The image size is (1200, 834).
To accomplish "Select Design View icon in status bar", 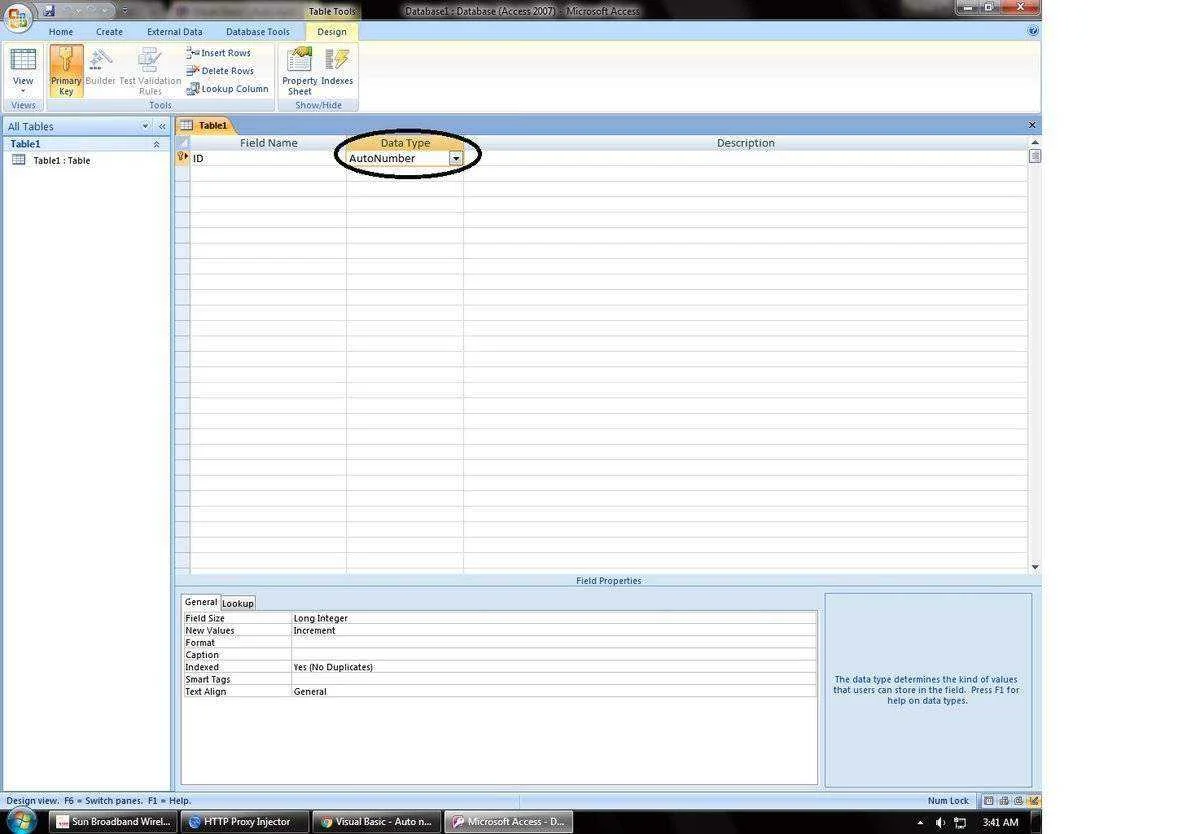I will (1034, 800).
